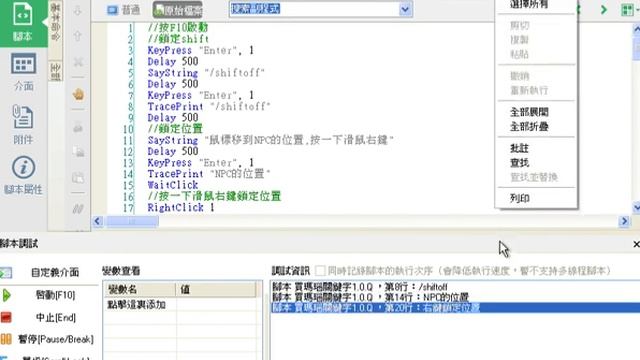The image size is (640, 360).
Task: Click the red stop icon for 中止[End]
Action: 6,317
